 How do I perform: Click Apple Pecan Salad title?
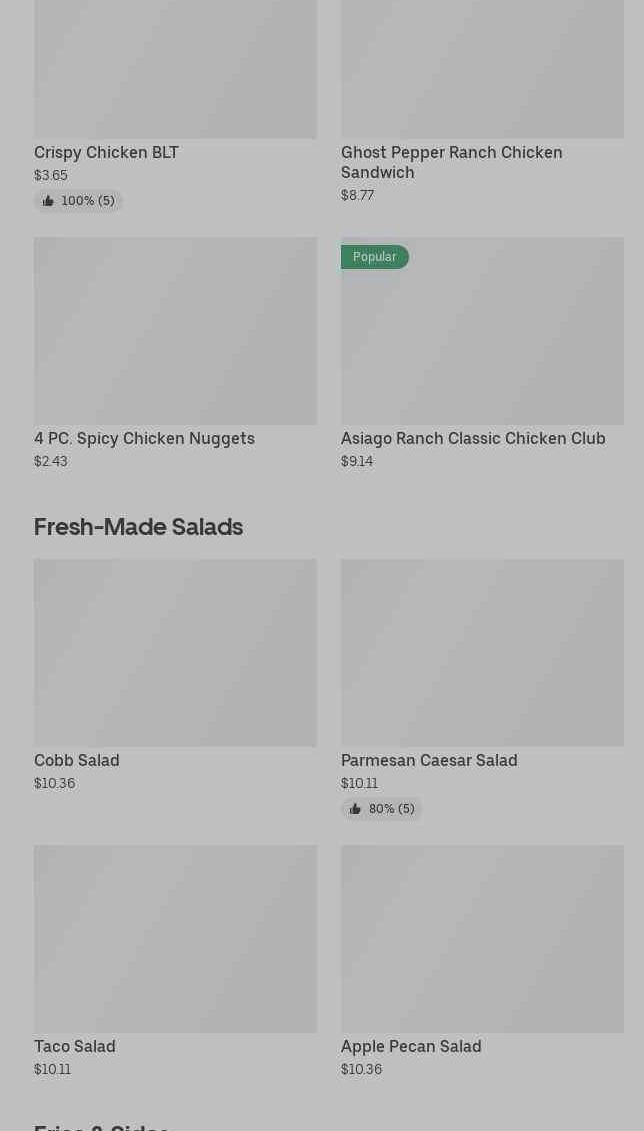pos(410,1047)
